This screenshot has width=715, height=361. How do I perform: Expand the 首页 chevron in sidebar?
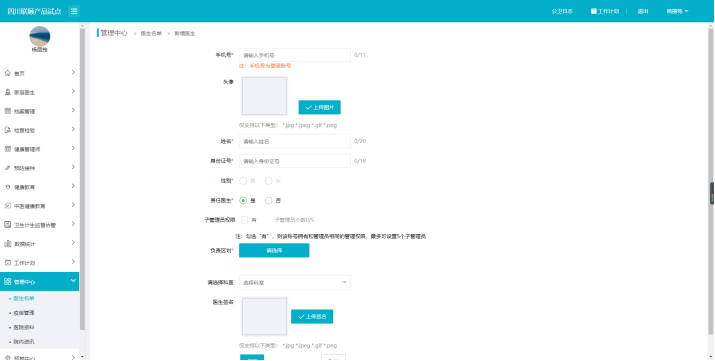click(x=73, y=72)
